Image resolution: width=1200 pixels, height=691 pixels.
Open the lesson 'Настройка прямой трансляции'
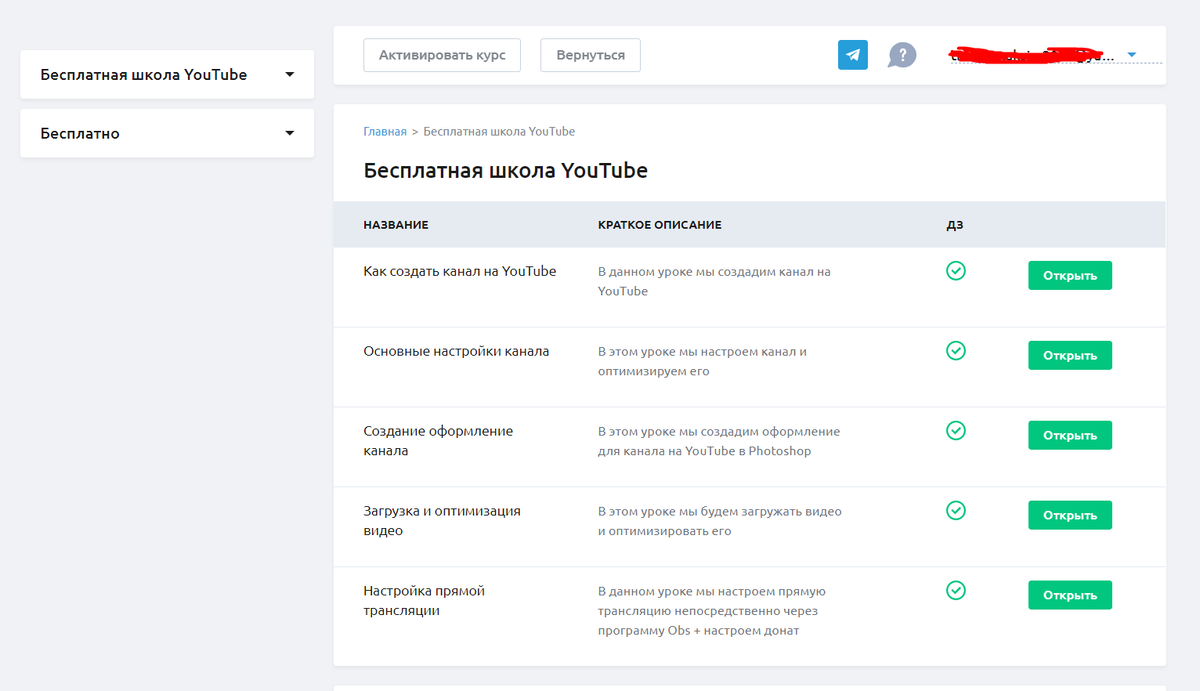point(1069,595)
